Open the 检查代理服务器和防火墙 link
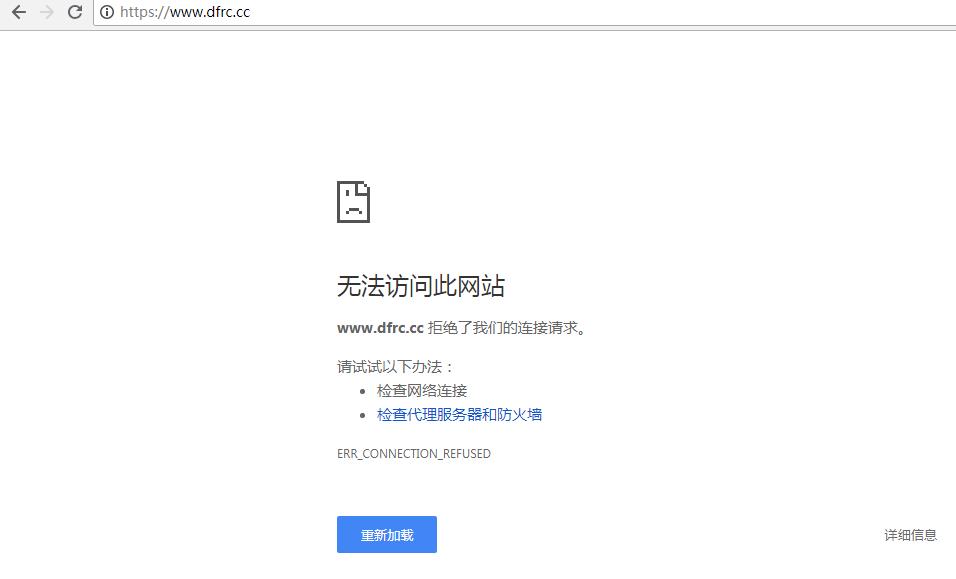Viewport: 956px width, 579px height. [458, 414]
